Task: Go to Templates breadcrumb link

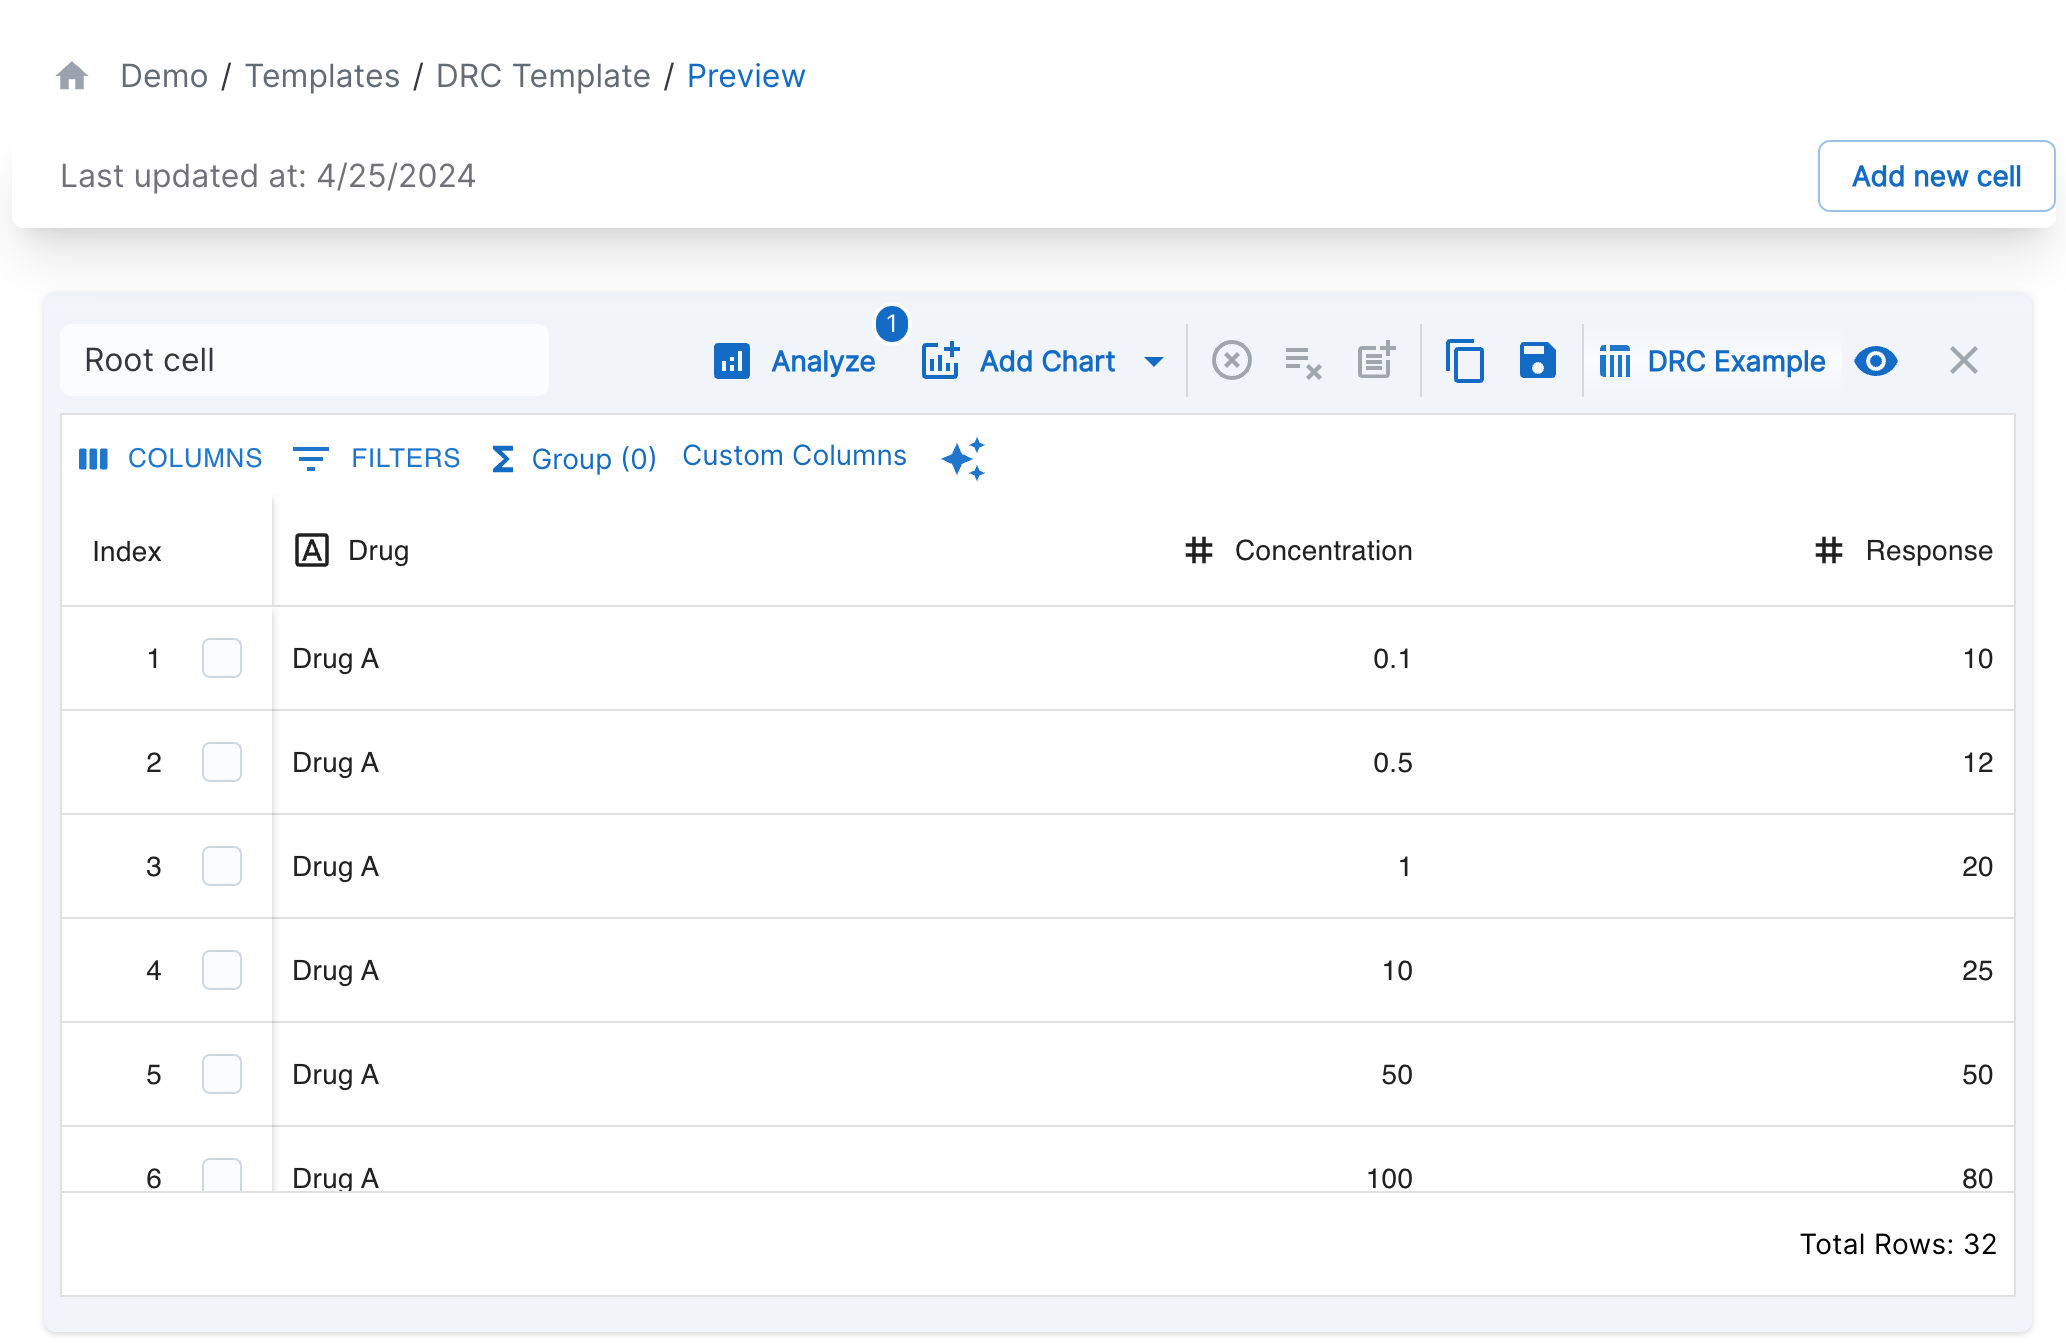Action: (322, 76)
